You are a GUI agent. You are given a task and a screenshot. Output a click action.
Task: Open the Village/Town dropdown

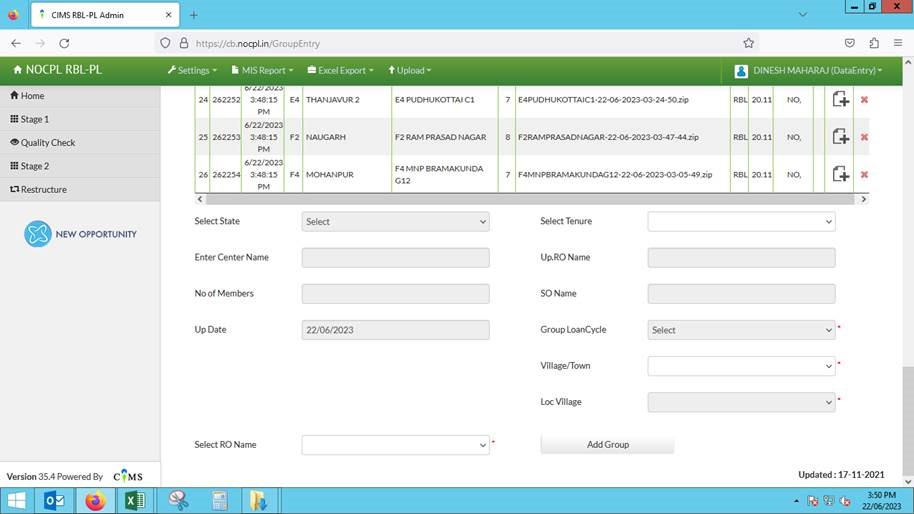point(741,366)
